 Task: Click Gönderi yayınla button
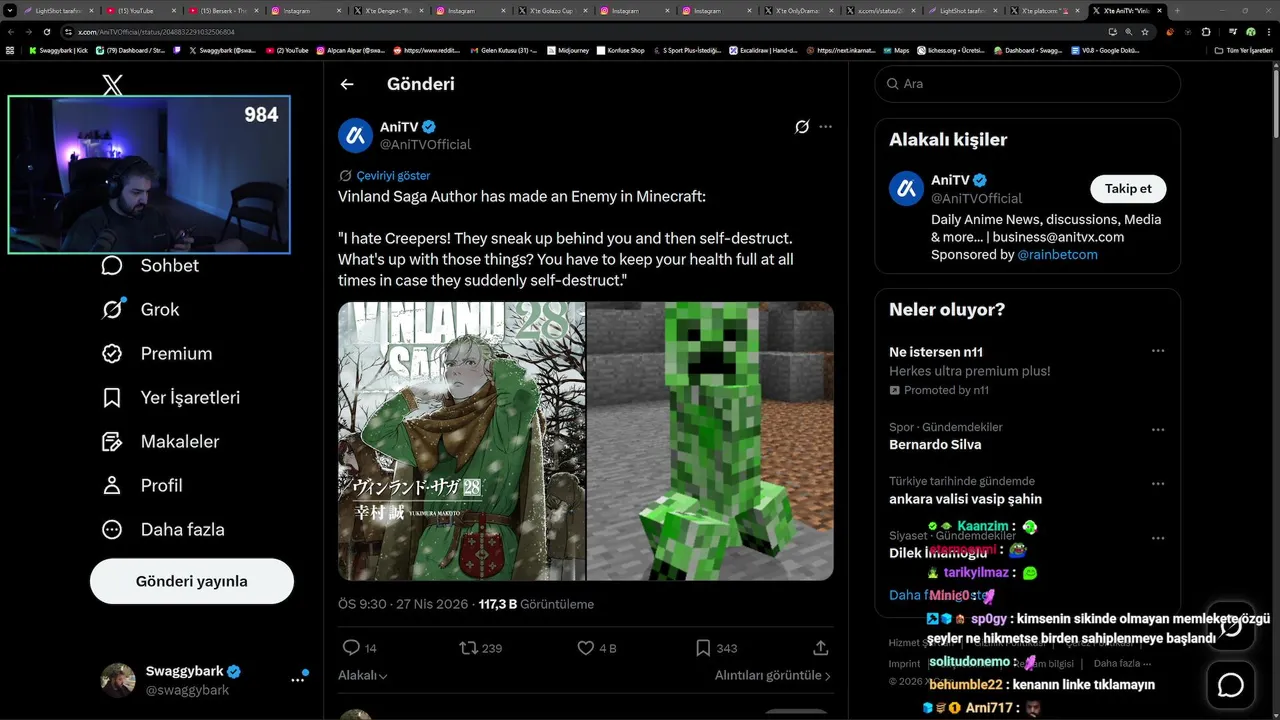(x=192, y=581)
